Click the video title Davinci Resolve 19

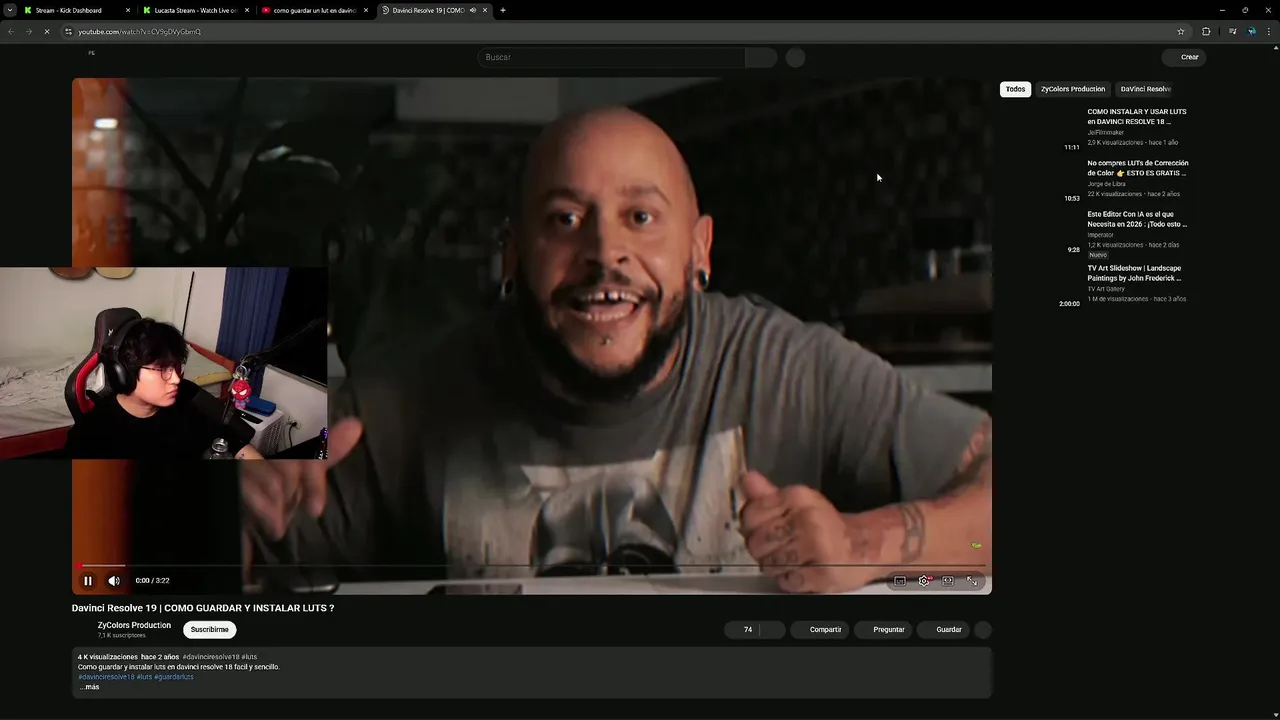tap(203, 608)
